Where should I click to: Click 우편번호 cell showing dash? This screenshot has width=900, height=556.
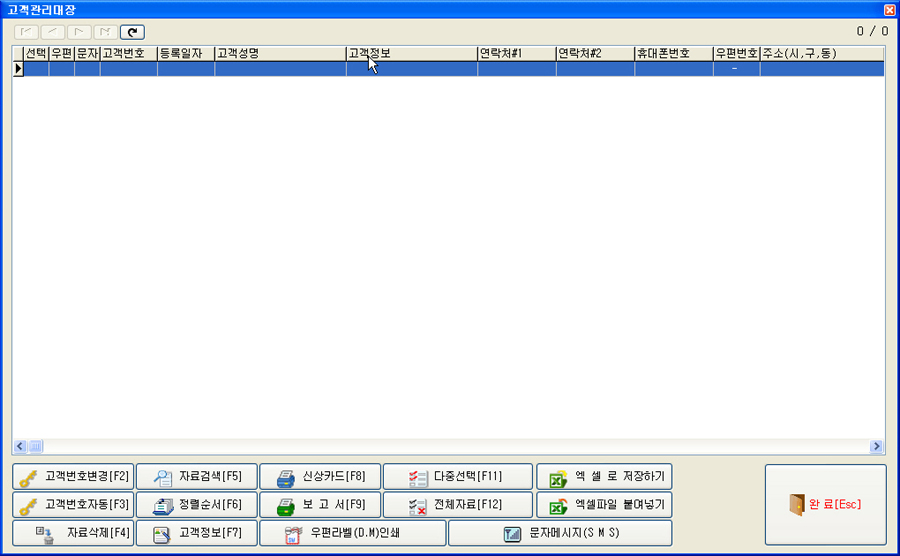pyautogui.click(x=736, y=69)
